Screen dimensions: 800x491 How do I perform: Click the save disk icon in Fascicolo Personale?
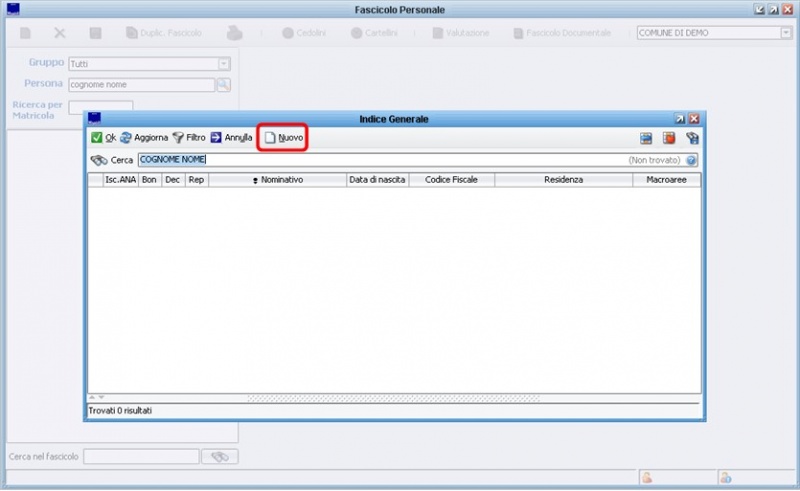coord(95,33)
